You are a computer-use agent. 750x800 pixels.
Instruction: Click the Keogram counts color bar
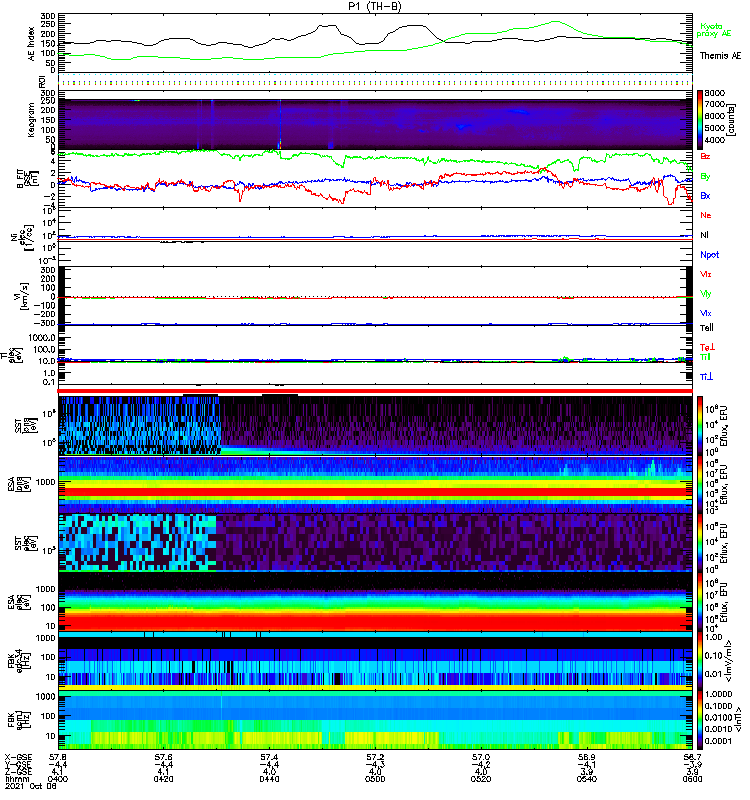point(699,120)
